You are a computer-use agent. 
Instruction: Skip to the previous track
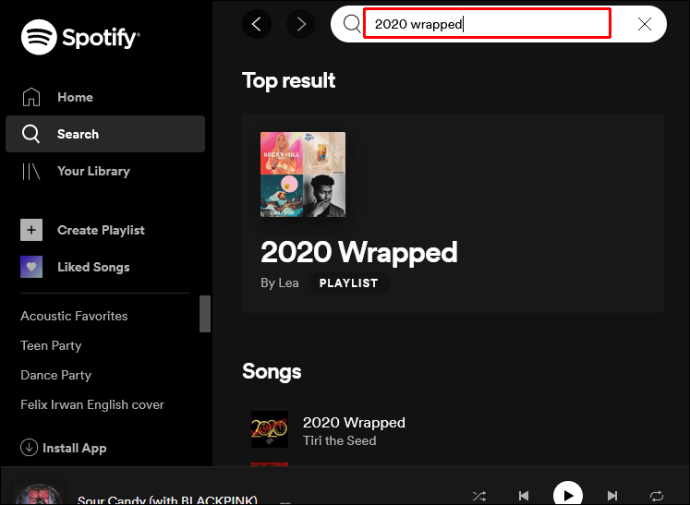(x=523, y=496)
